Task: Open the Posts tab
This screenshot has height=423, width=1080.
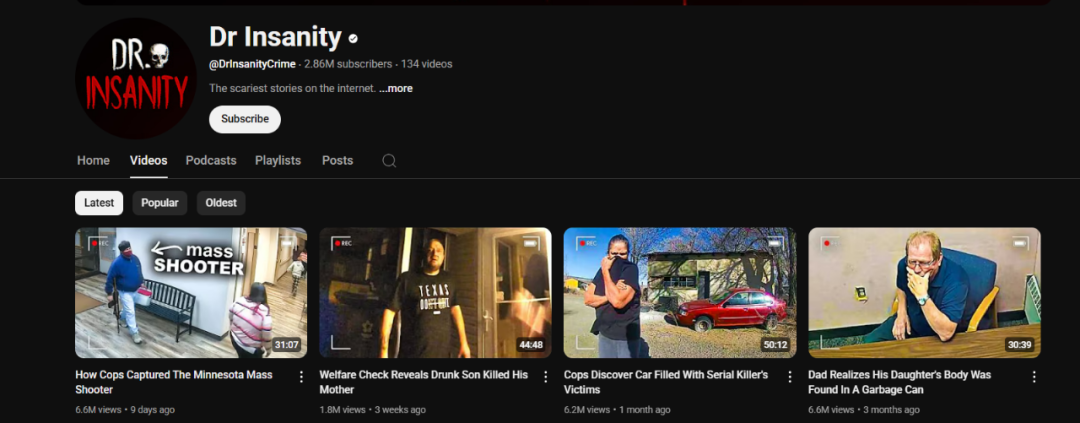Action: [338, 161]
